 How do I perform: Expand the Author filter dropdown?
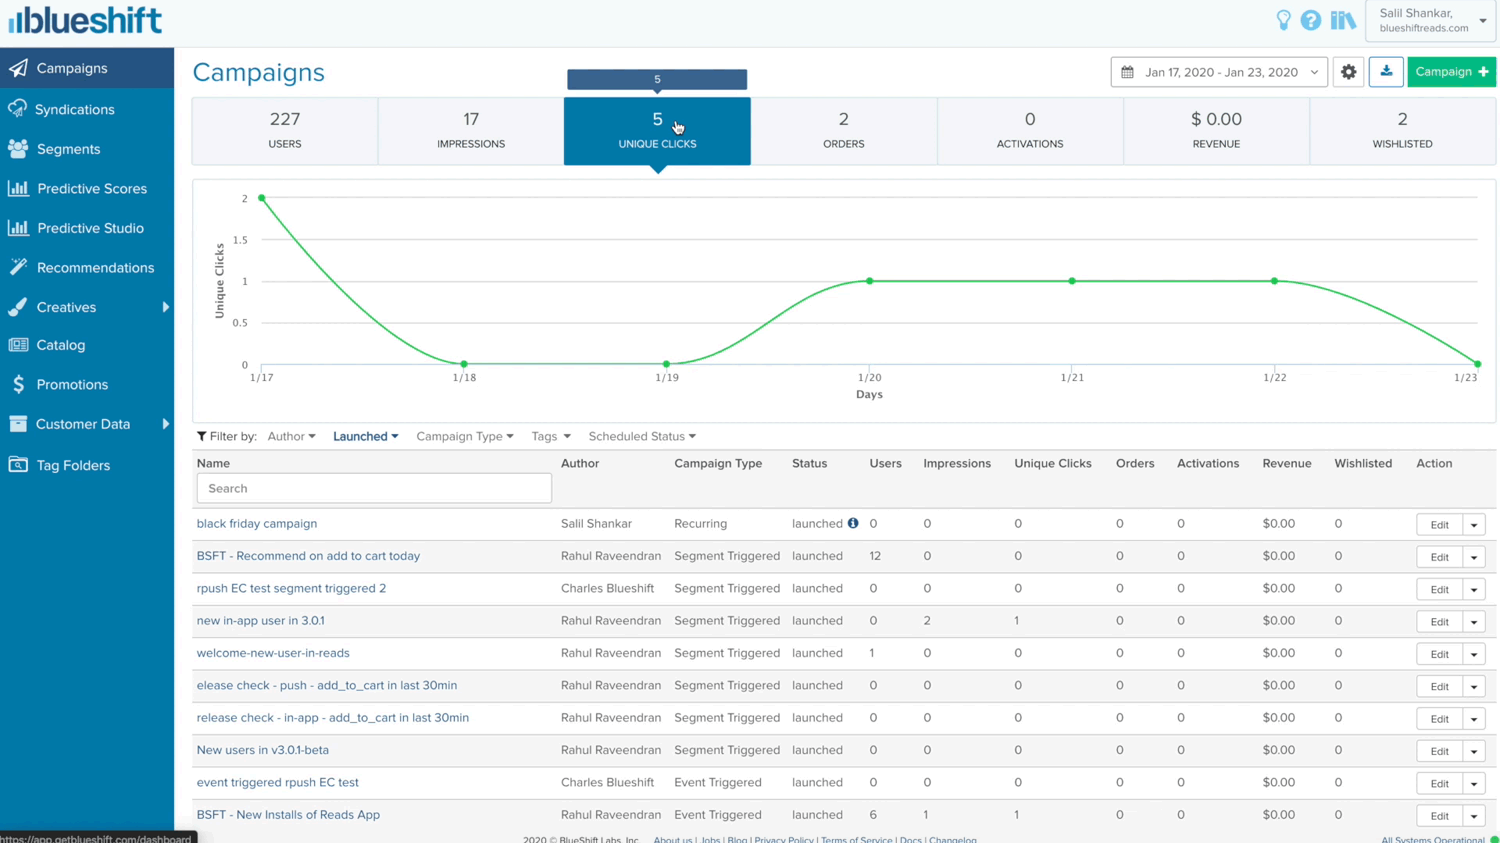pos(291,436)
